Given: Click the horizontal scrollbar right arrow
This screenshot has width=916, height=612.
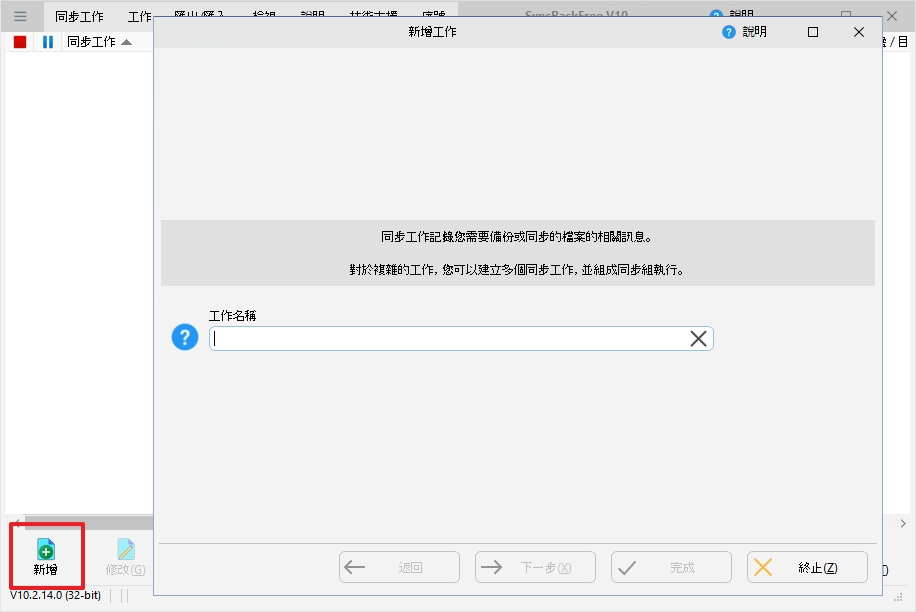Looking at the screenshot, I should click(903, 523).
